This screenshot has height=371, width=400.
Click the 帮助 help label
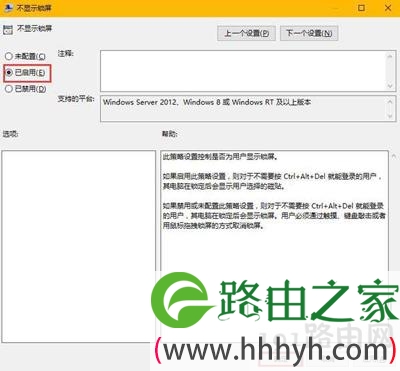click(170, 134)
